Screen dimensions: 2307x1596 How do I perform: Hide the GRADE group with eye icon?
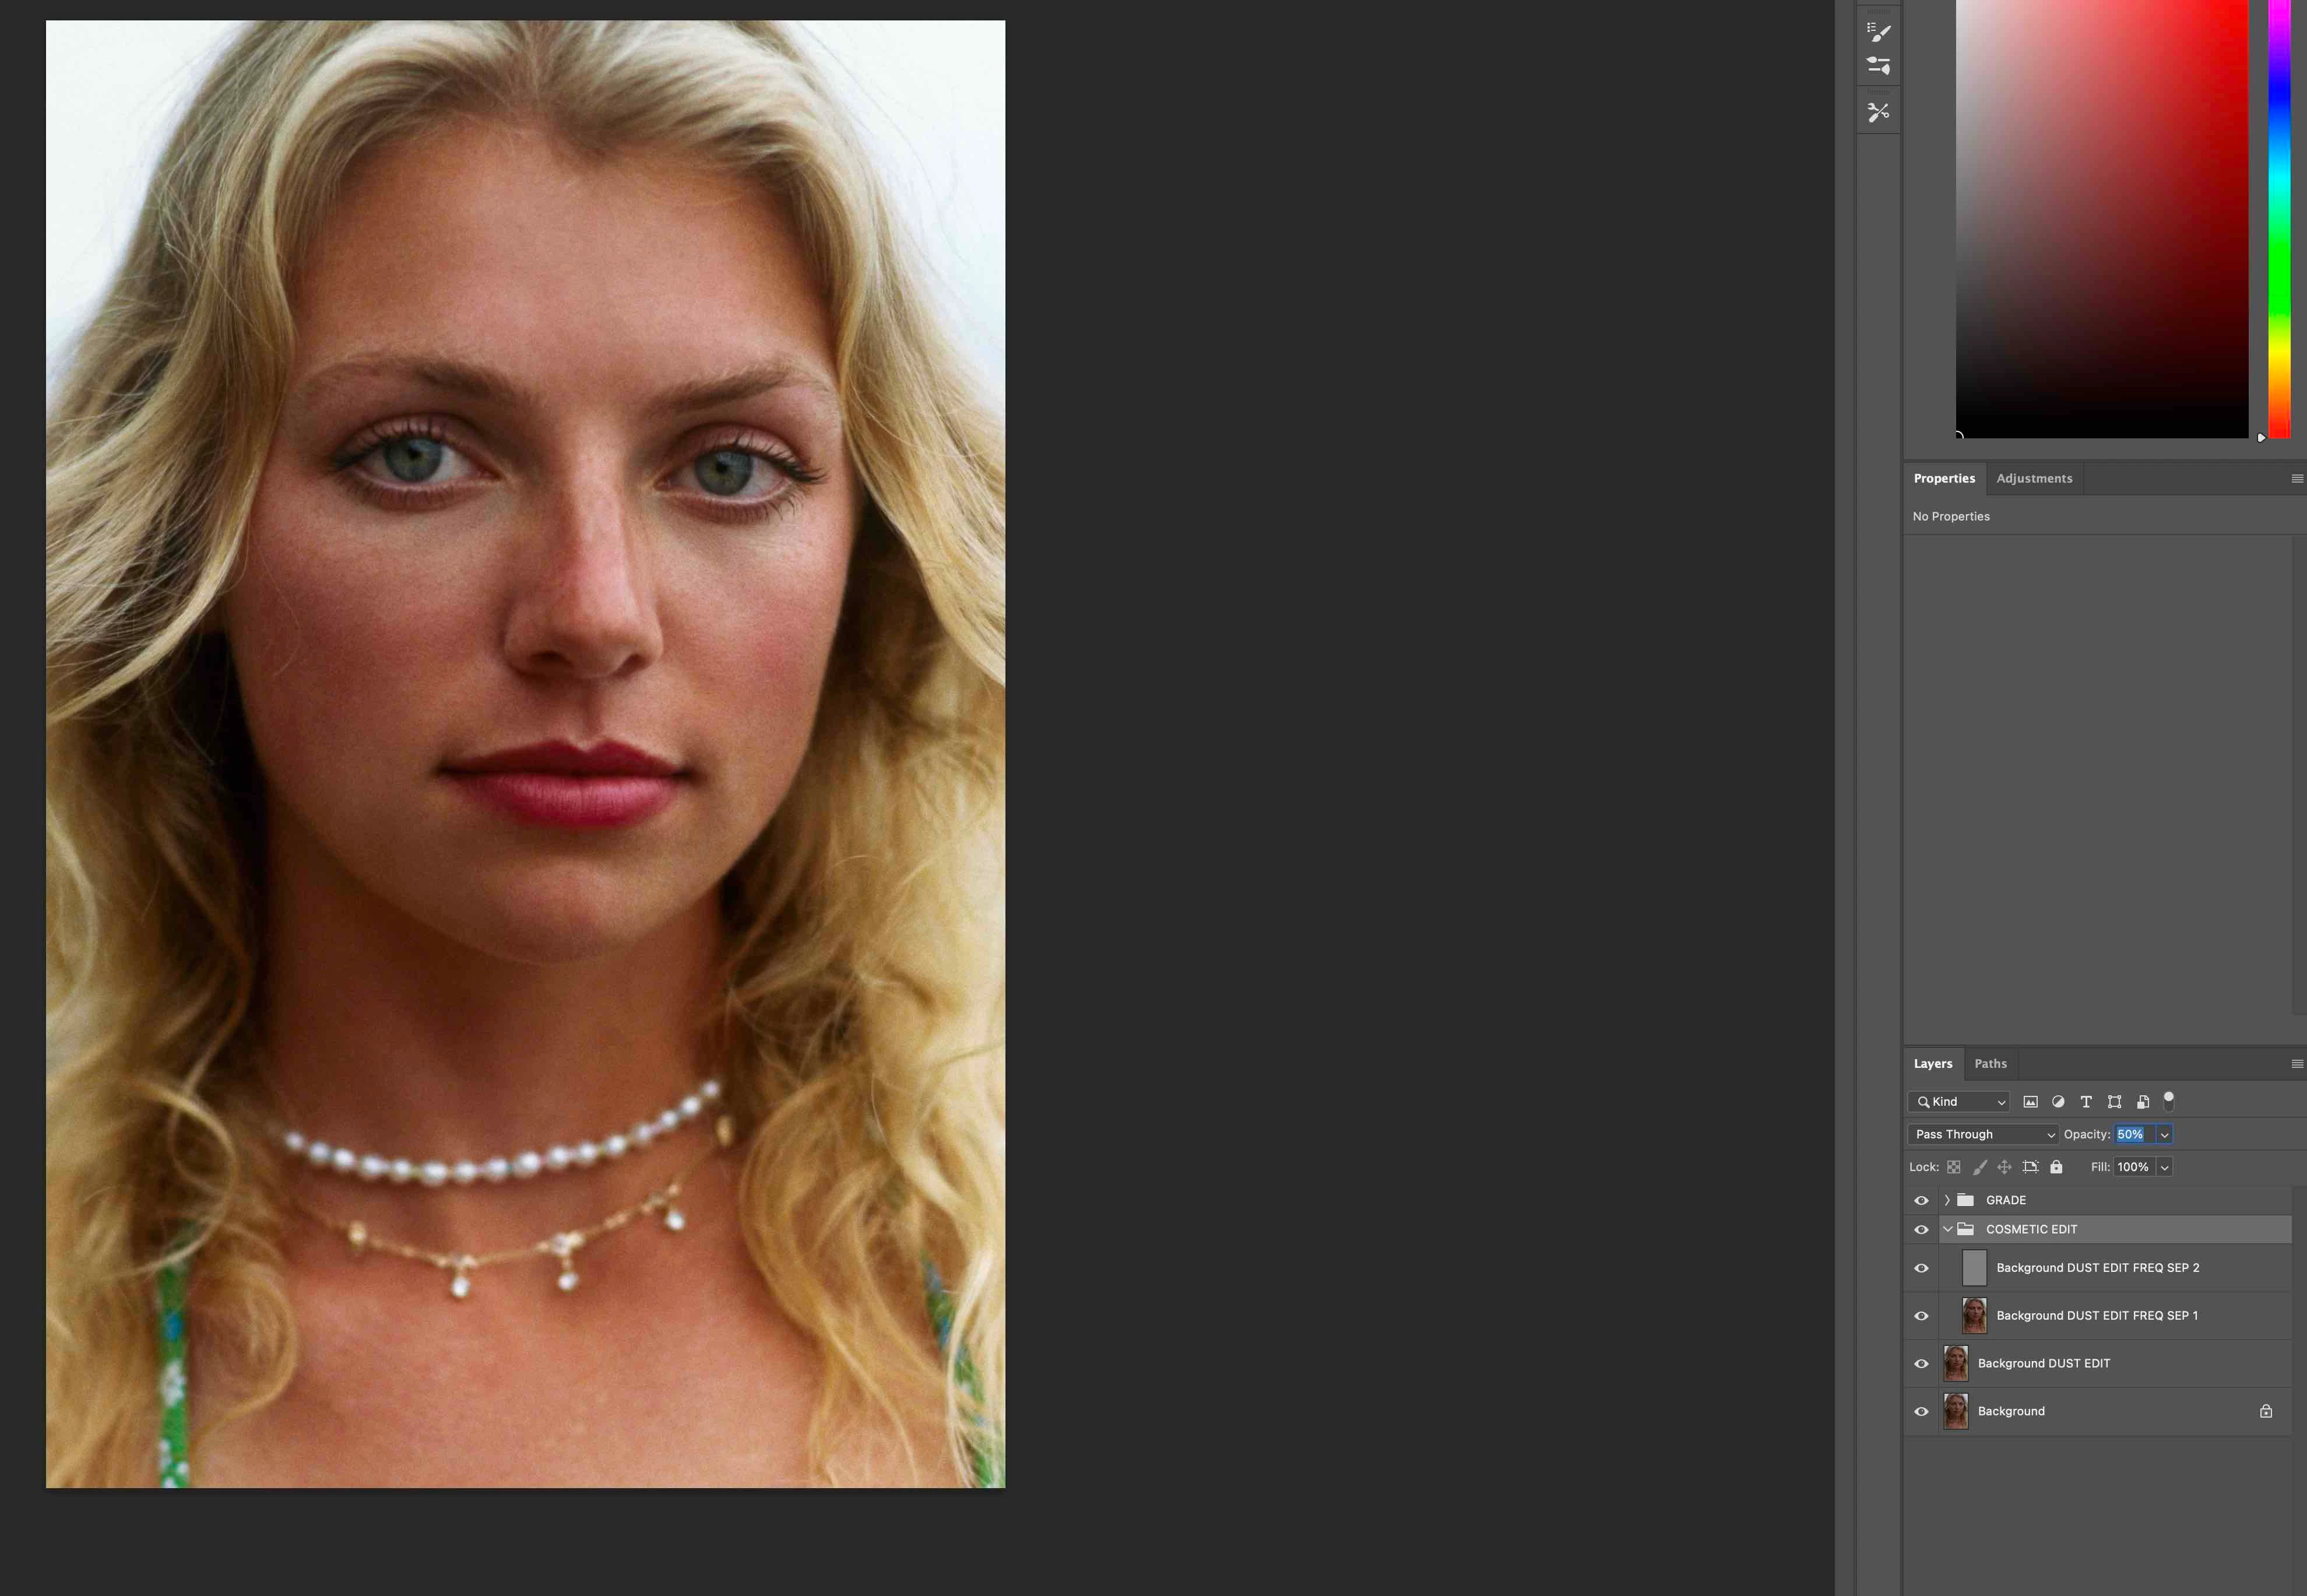pyautogui.click(x=1921, y=1200)
